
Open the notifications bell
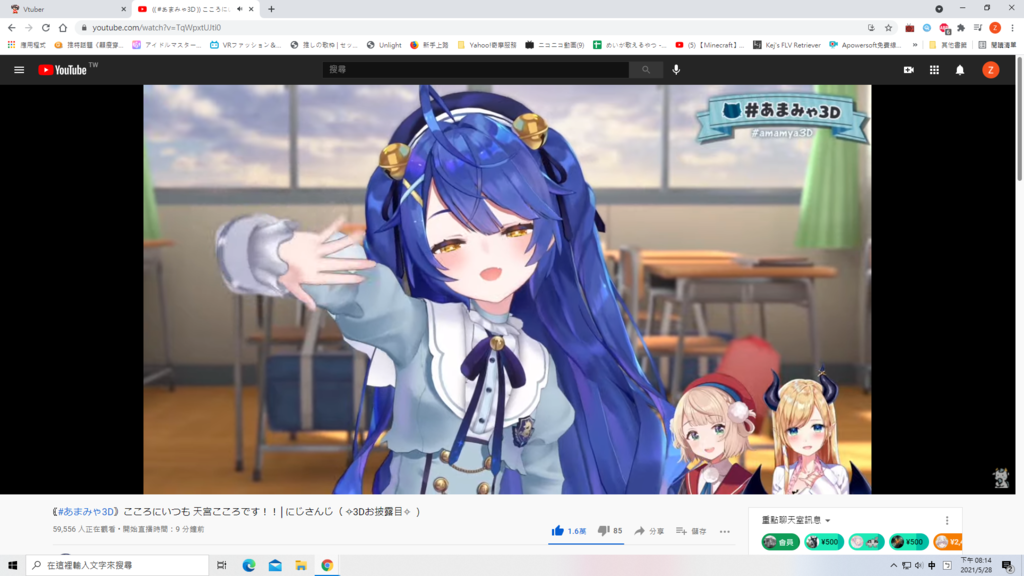click(960, 70)
